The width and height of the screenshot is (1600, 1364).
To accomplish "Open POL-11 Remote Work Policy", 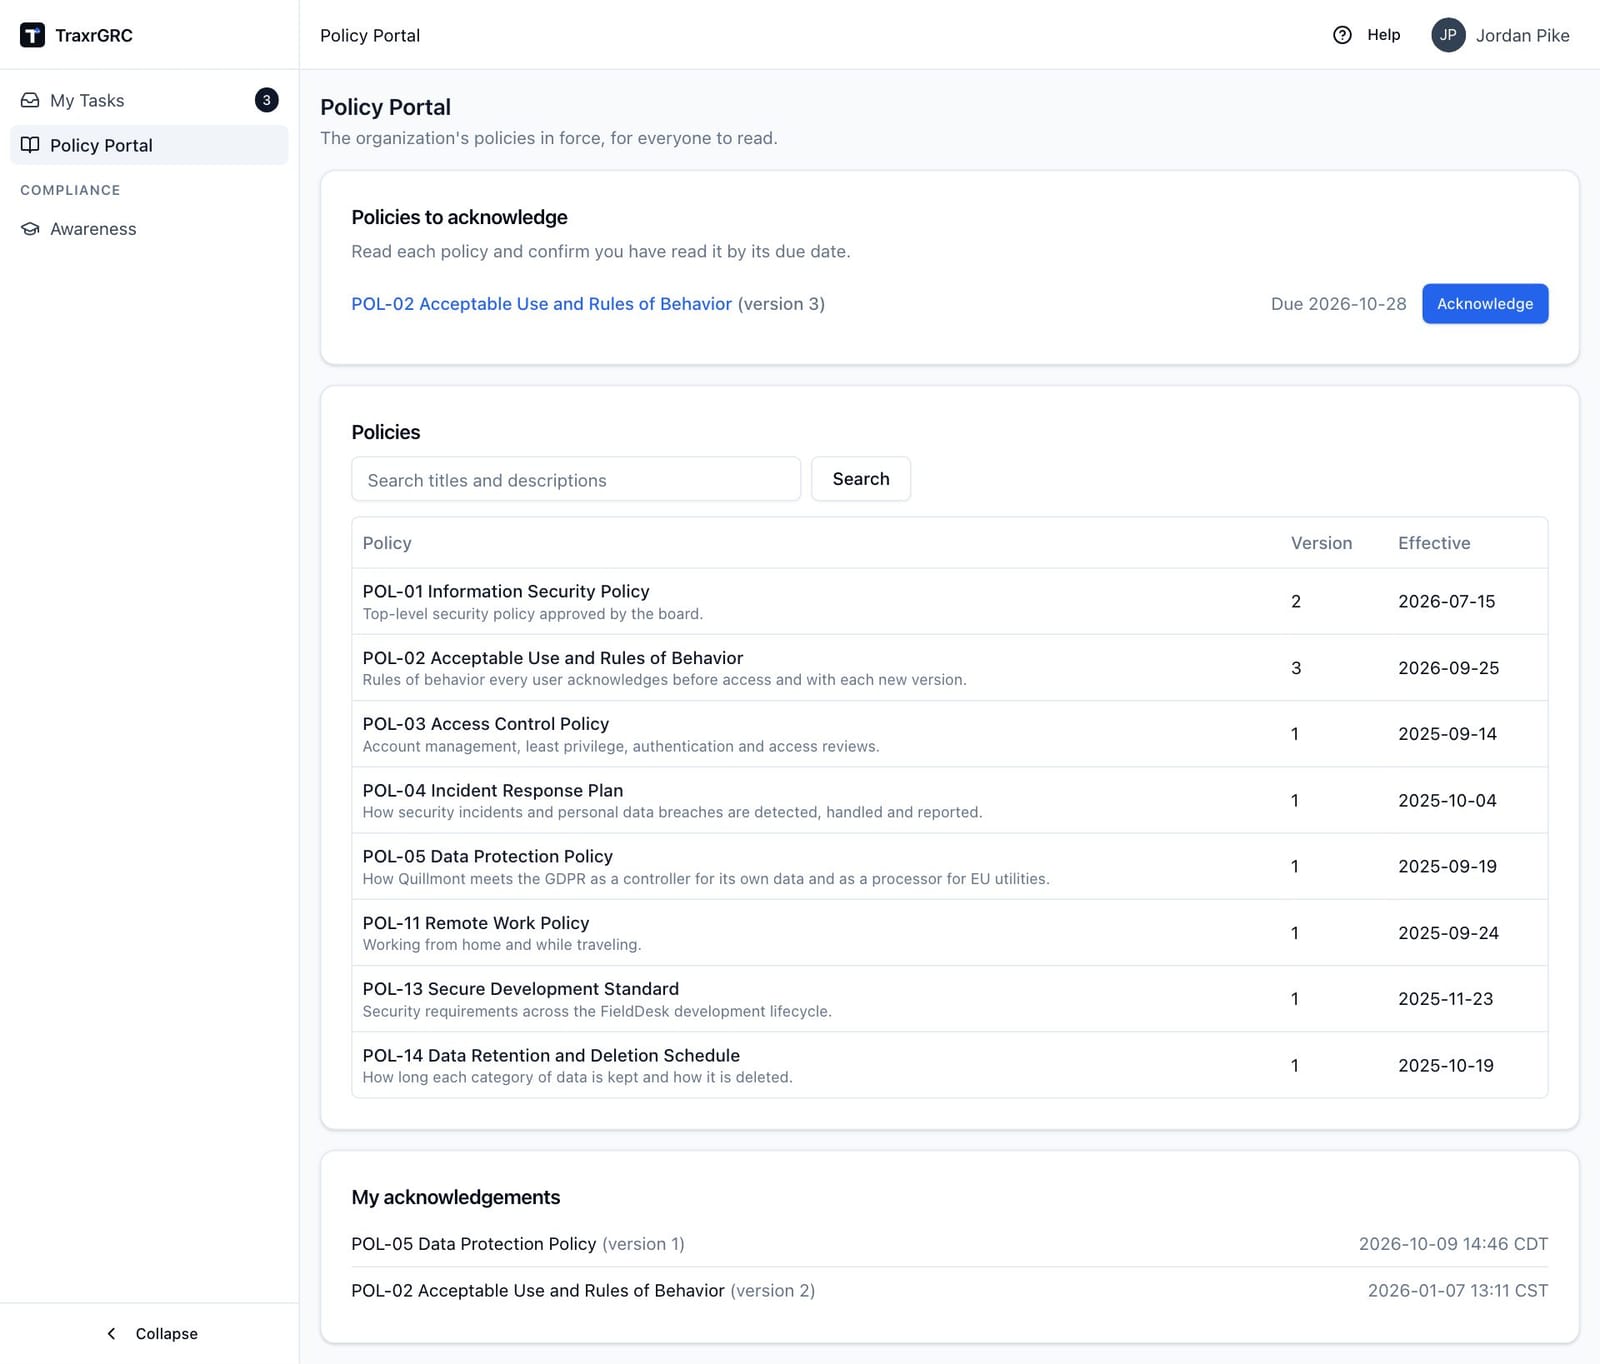I will (x=475, y=923).
